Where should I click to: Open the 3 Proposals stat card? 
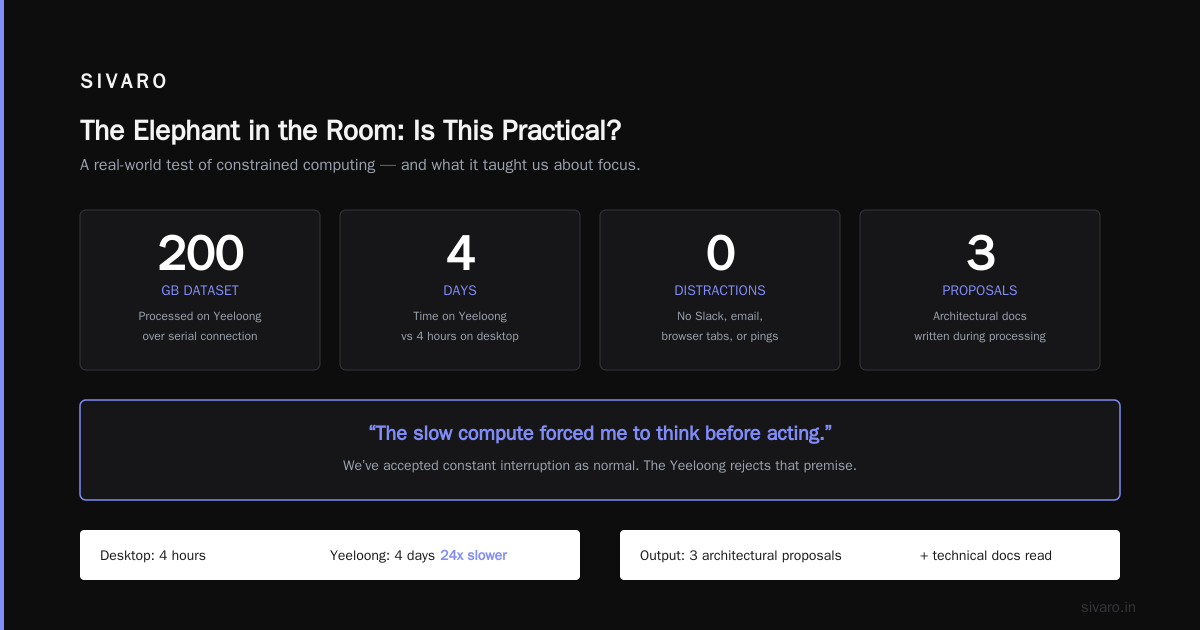pos(980,290)
